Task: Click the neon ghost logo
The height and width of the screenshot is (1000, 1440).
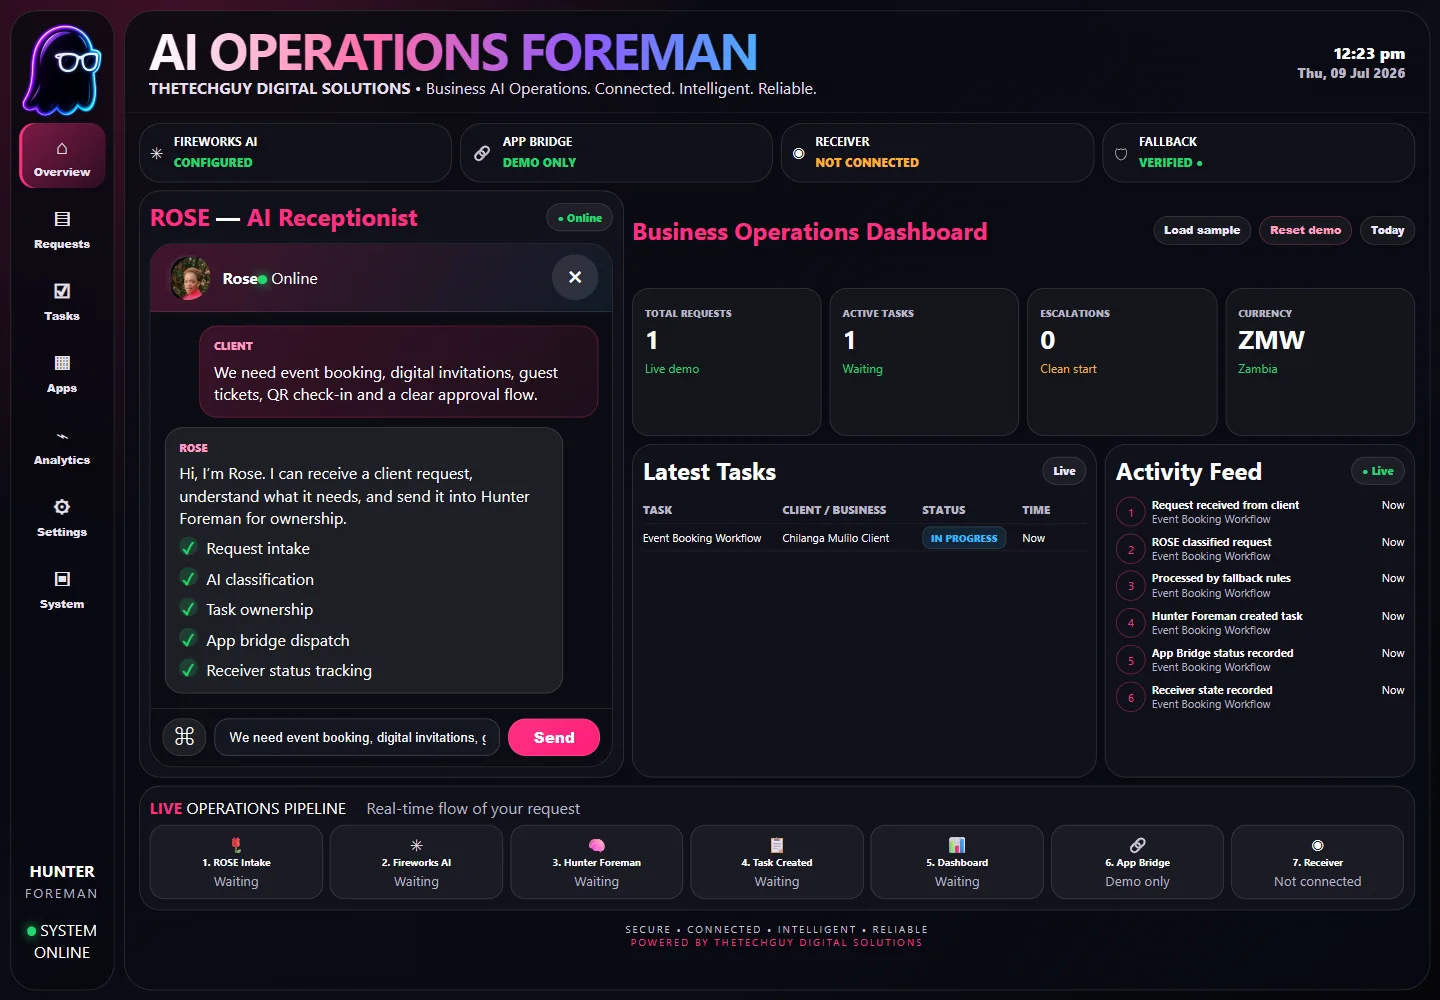Action: [x=62, y=69]
